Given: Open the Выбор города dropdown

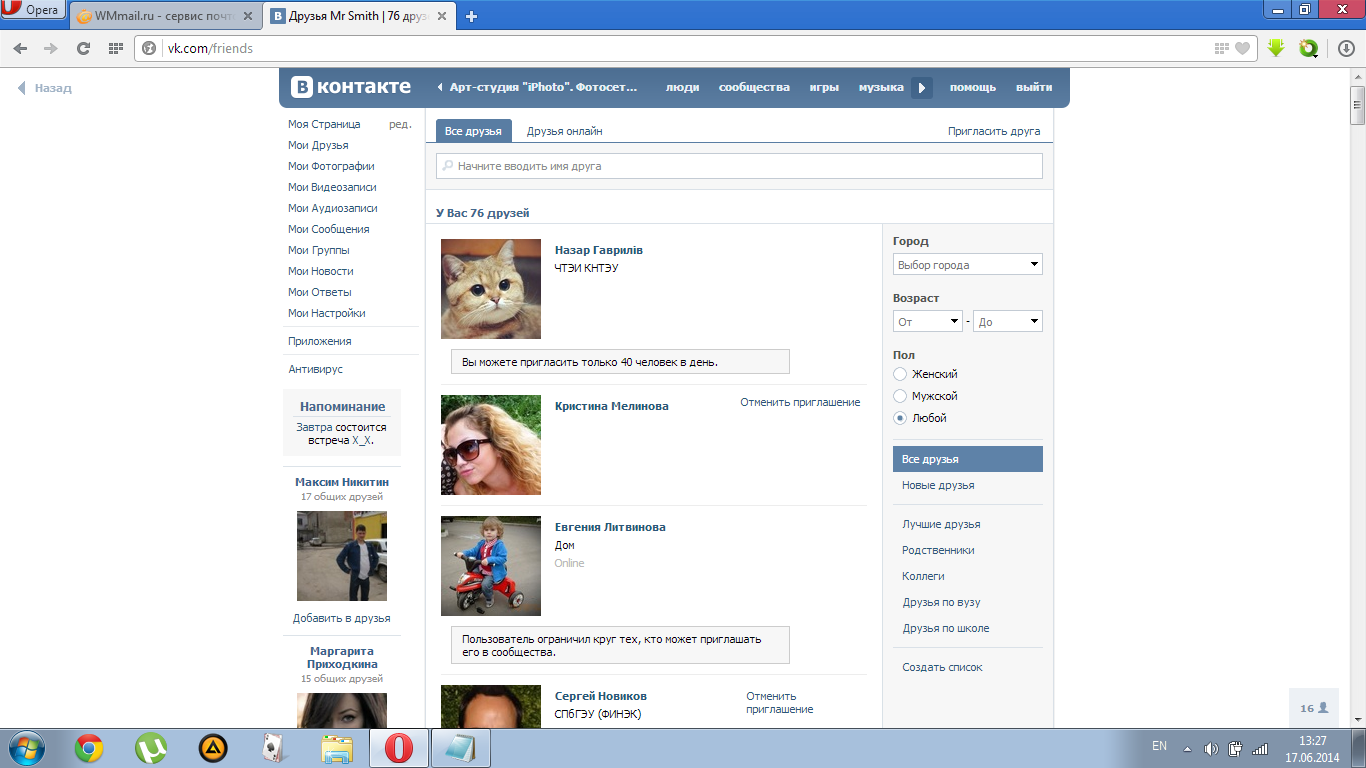Looking at the screenshot, I should pyautogui.click(x=968, y=265).
